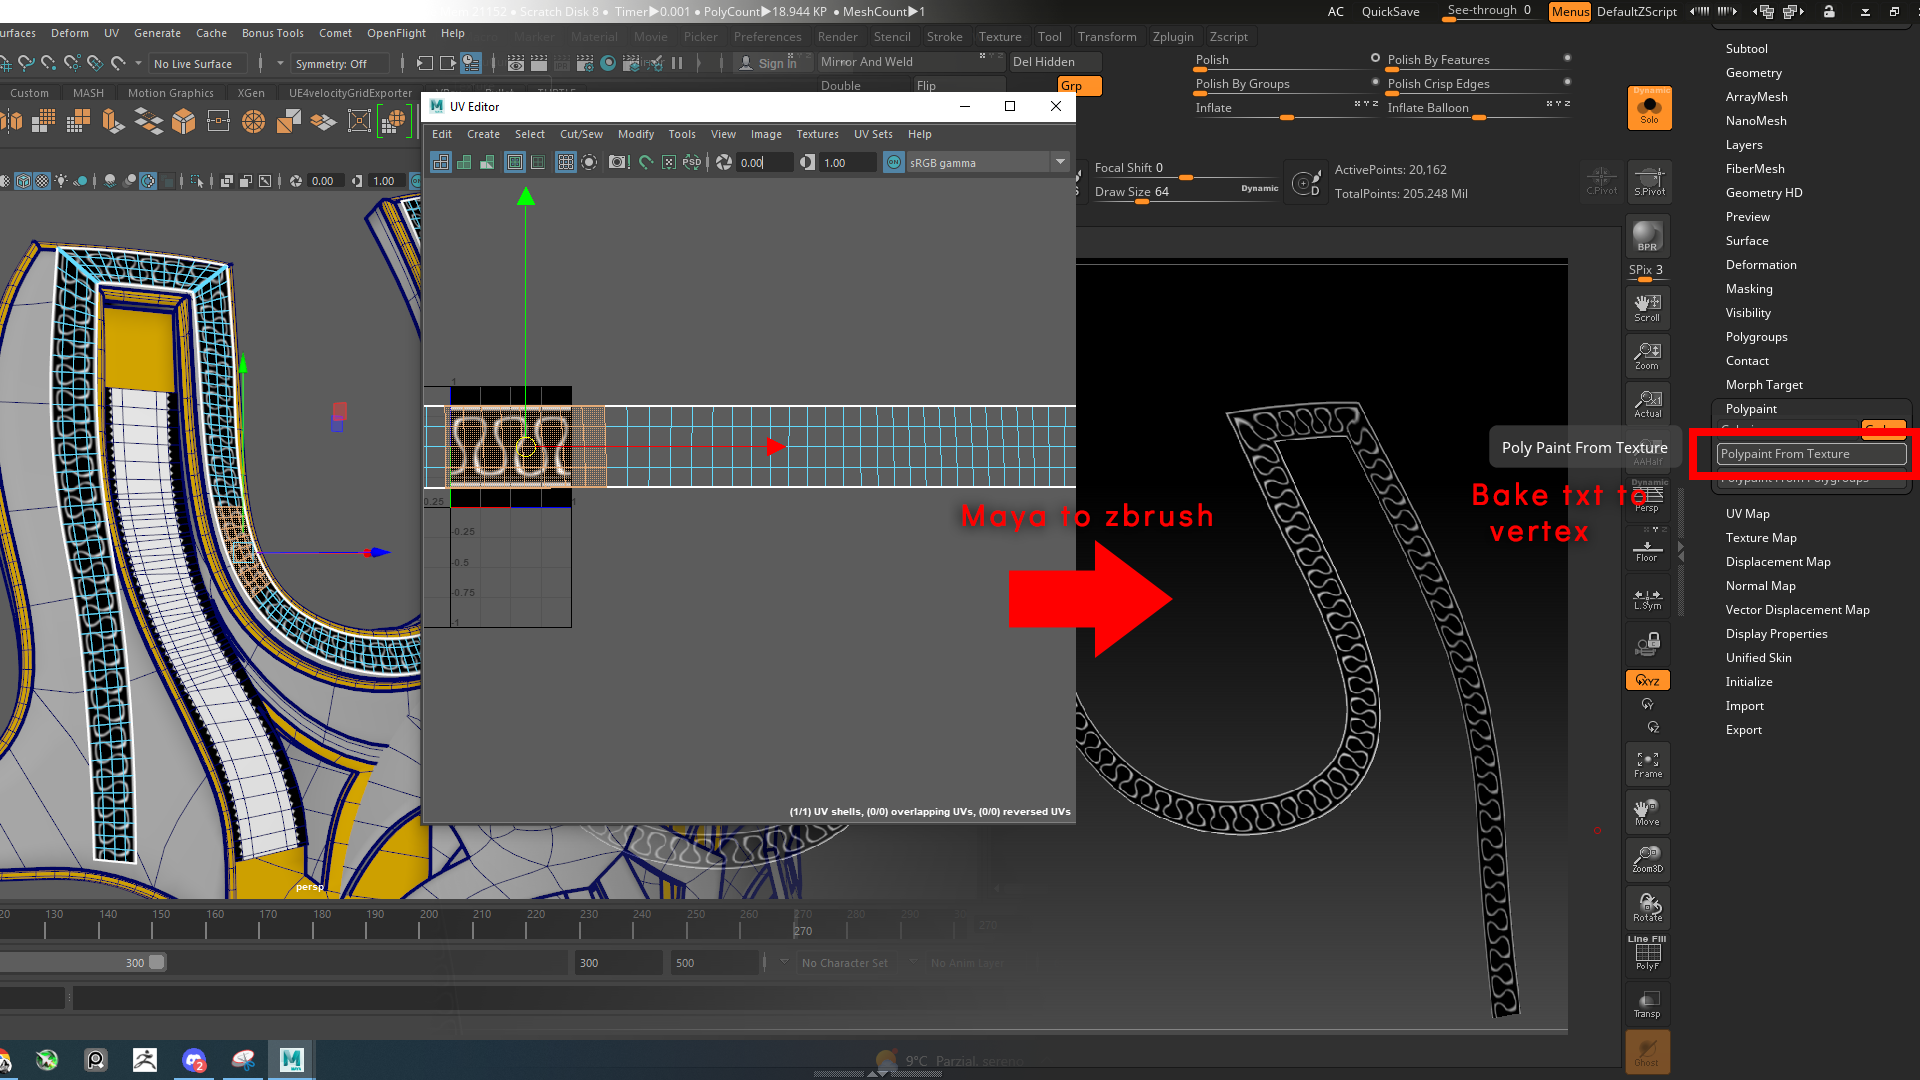
Task: Click Polypaint From Texture button
Action: (1810, 454)
